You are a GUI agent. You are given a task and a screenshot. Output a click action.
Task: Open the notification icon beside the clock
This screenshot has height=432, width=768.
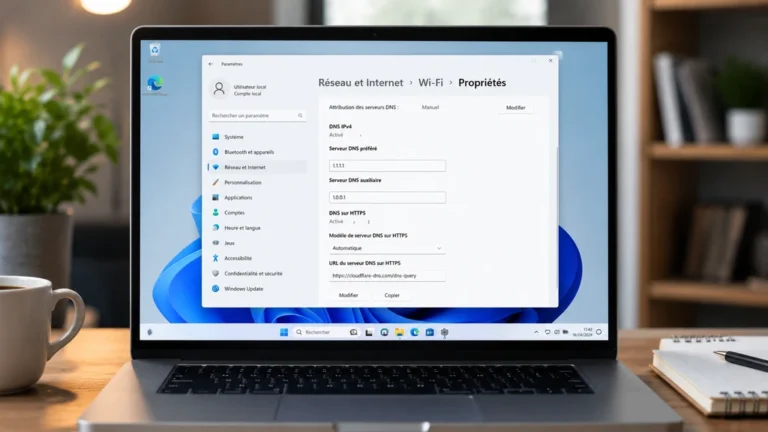pyautogui.click(x=599, y=332)
